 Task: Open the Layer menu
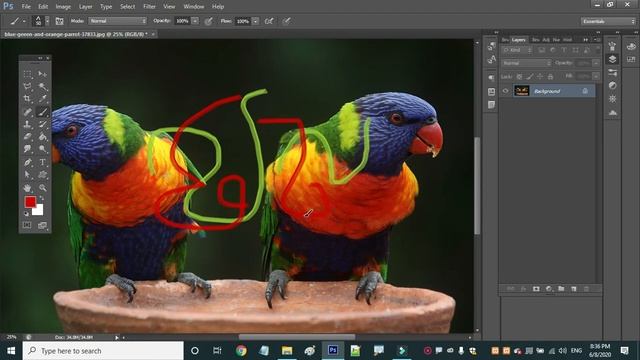click(85, 7)
